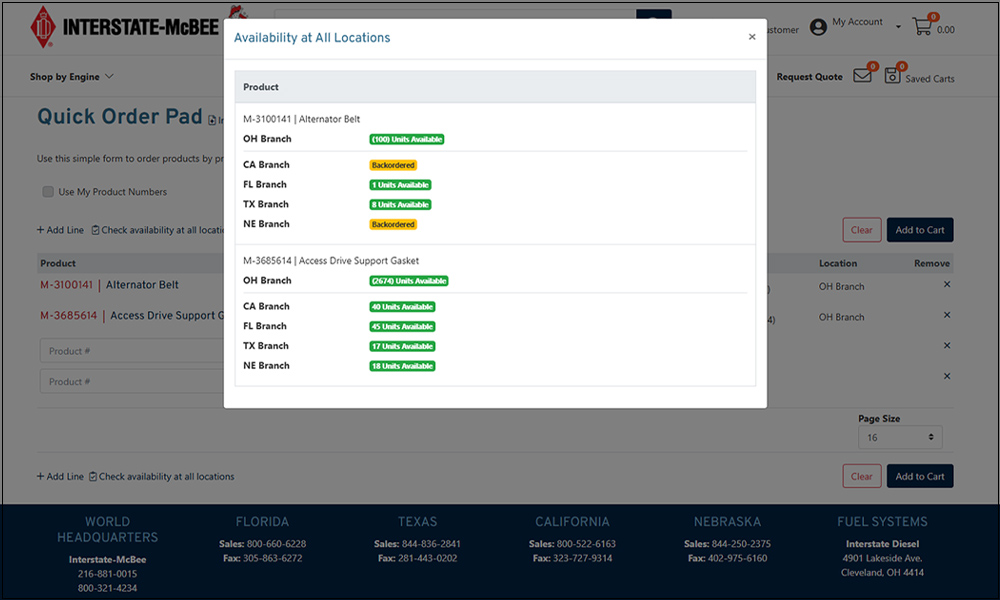Image resolution: width=1000 pixels, height=600 pixels.
Task: Click the Texas sales number 844-836-2841
Action: coord(431,544)
